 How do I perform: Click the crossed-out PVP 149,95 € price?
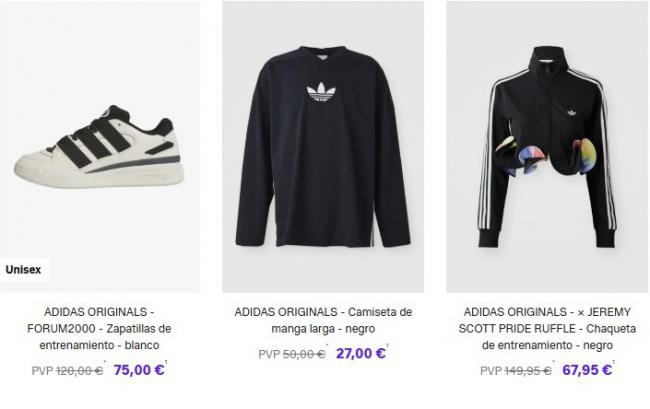[x=516, y=370]
